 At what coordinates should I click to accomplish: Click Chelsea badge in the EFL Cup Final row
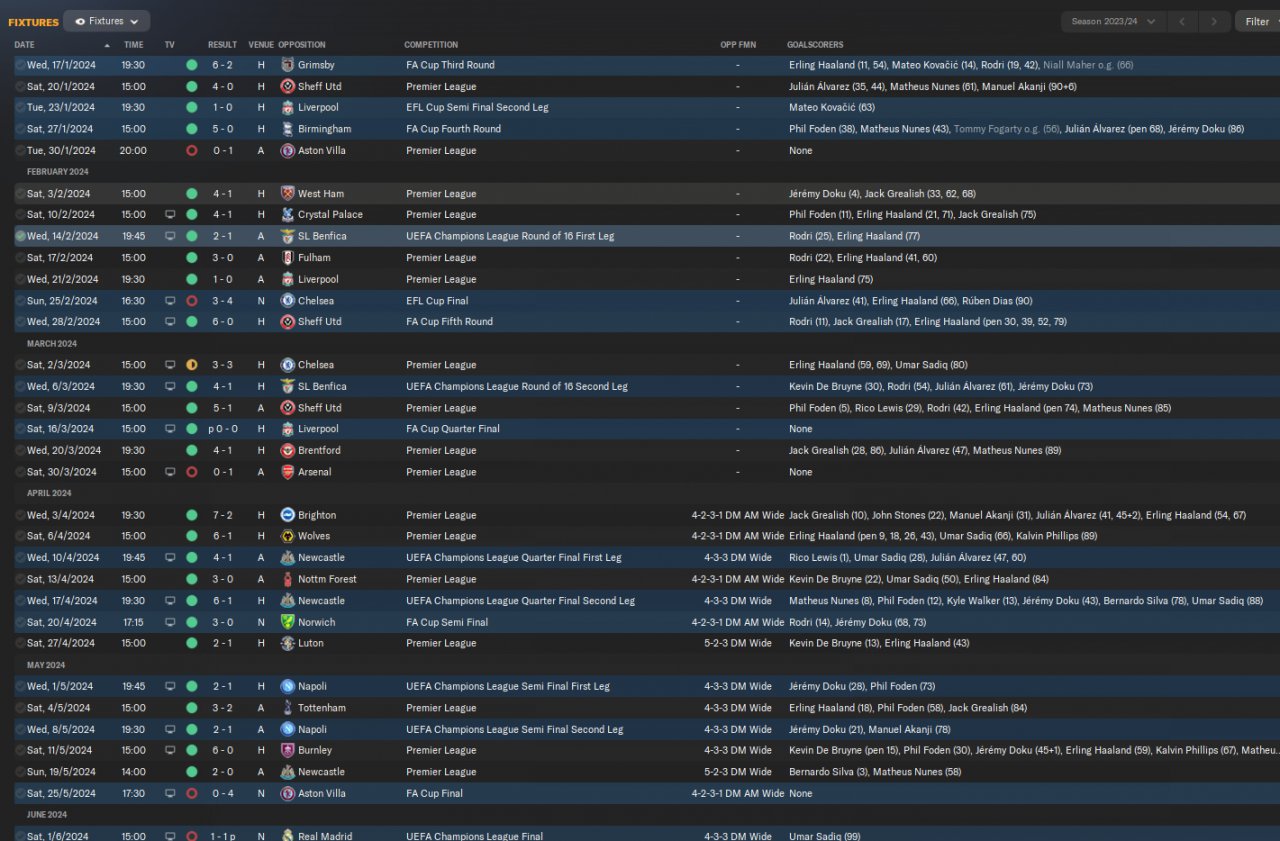pyautogui.click(x=288, y=301)
